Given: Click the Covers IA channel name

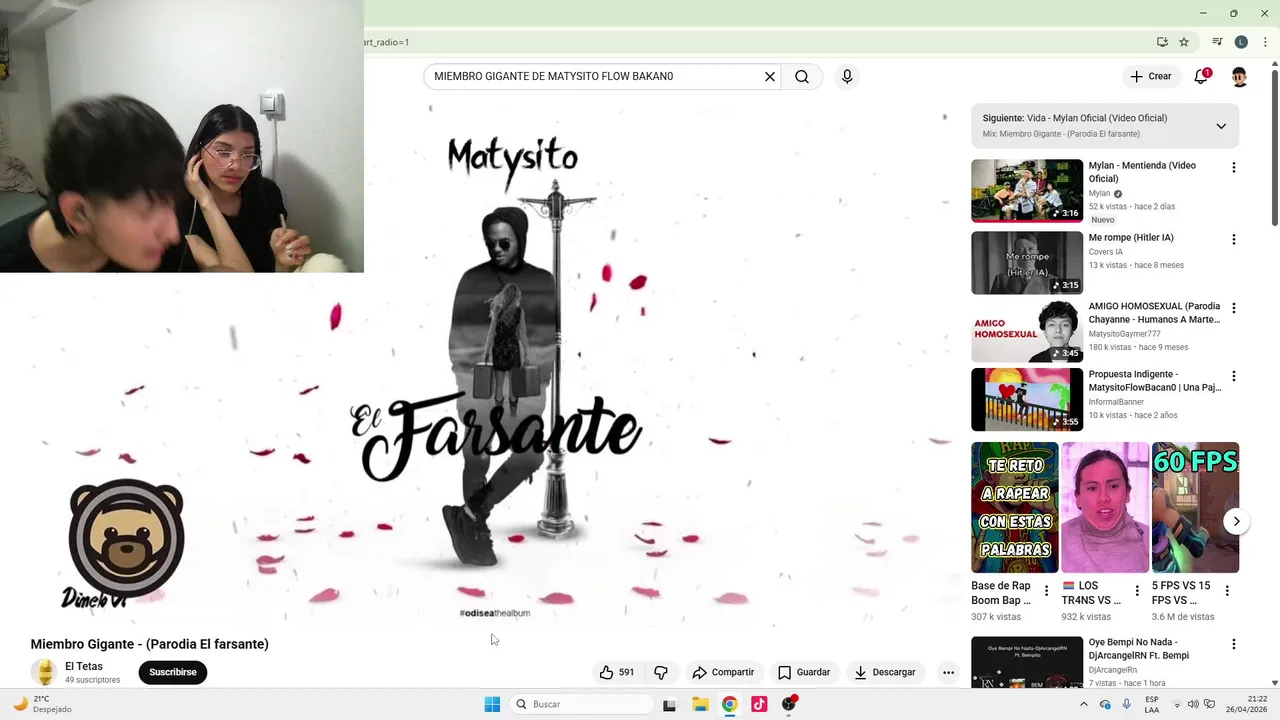Looking at the screenshot, I should pos(1106,252).
